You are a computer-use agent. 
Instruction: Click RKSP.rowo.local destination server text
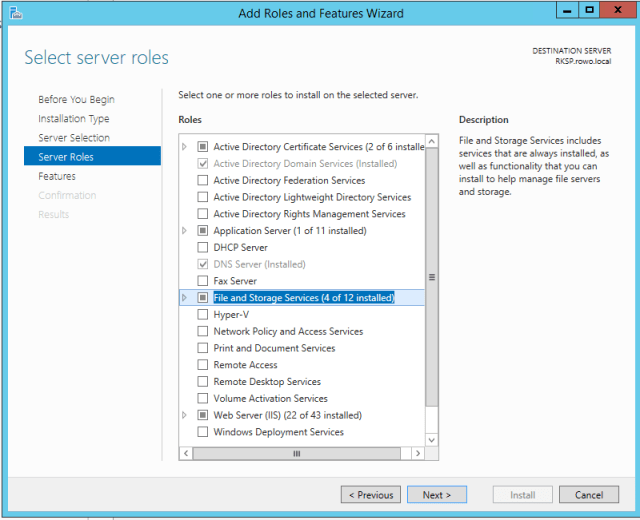(x=583, y=61)
